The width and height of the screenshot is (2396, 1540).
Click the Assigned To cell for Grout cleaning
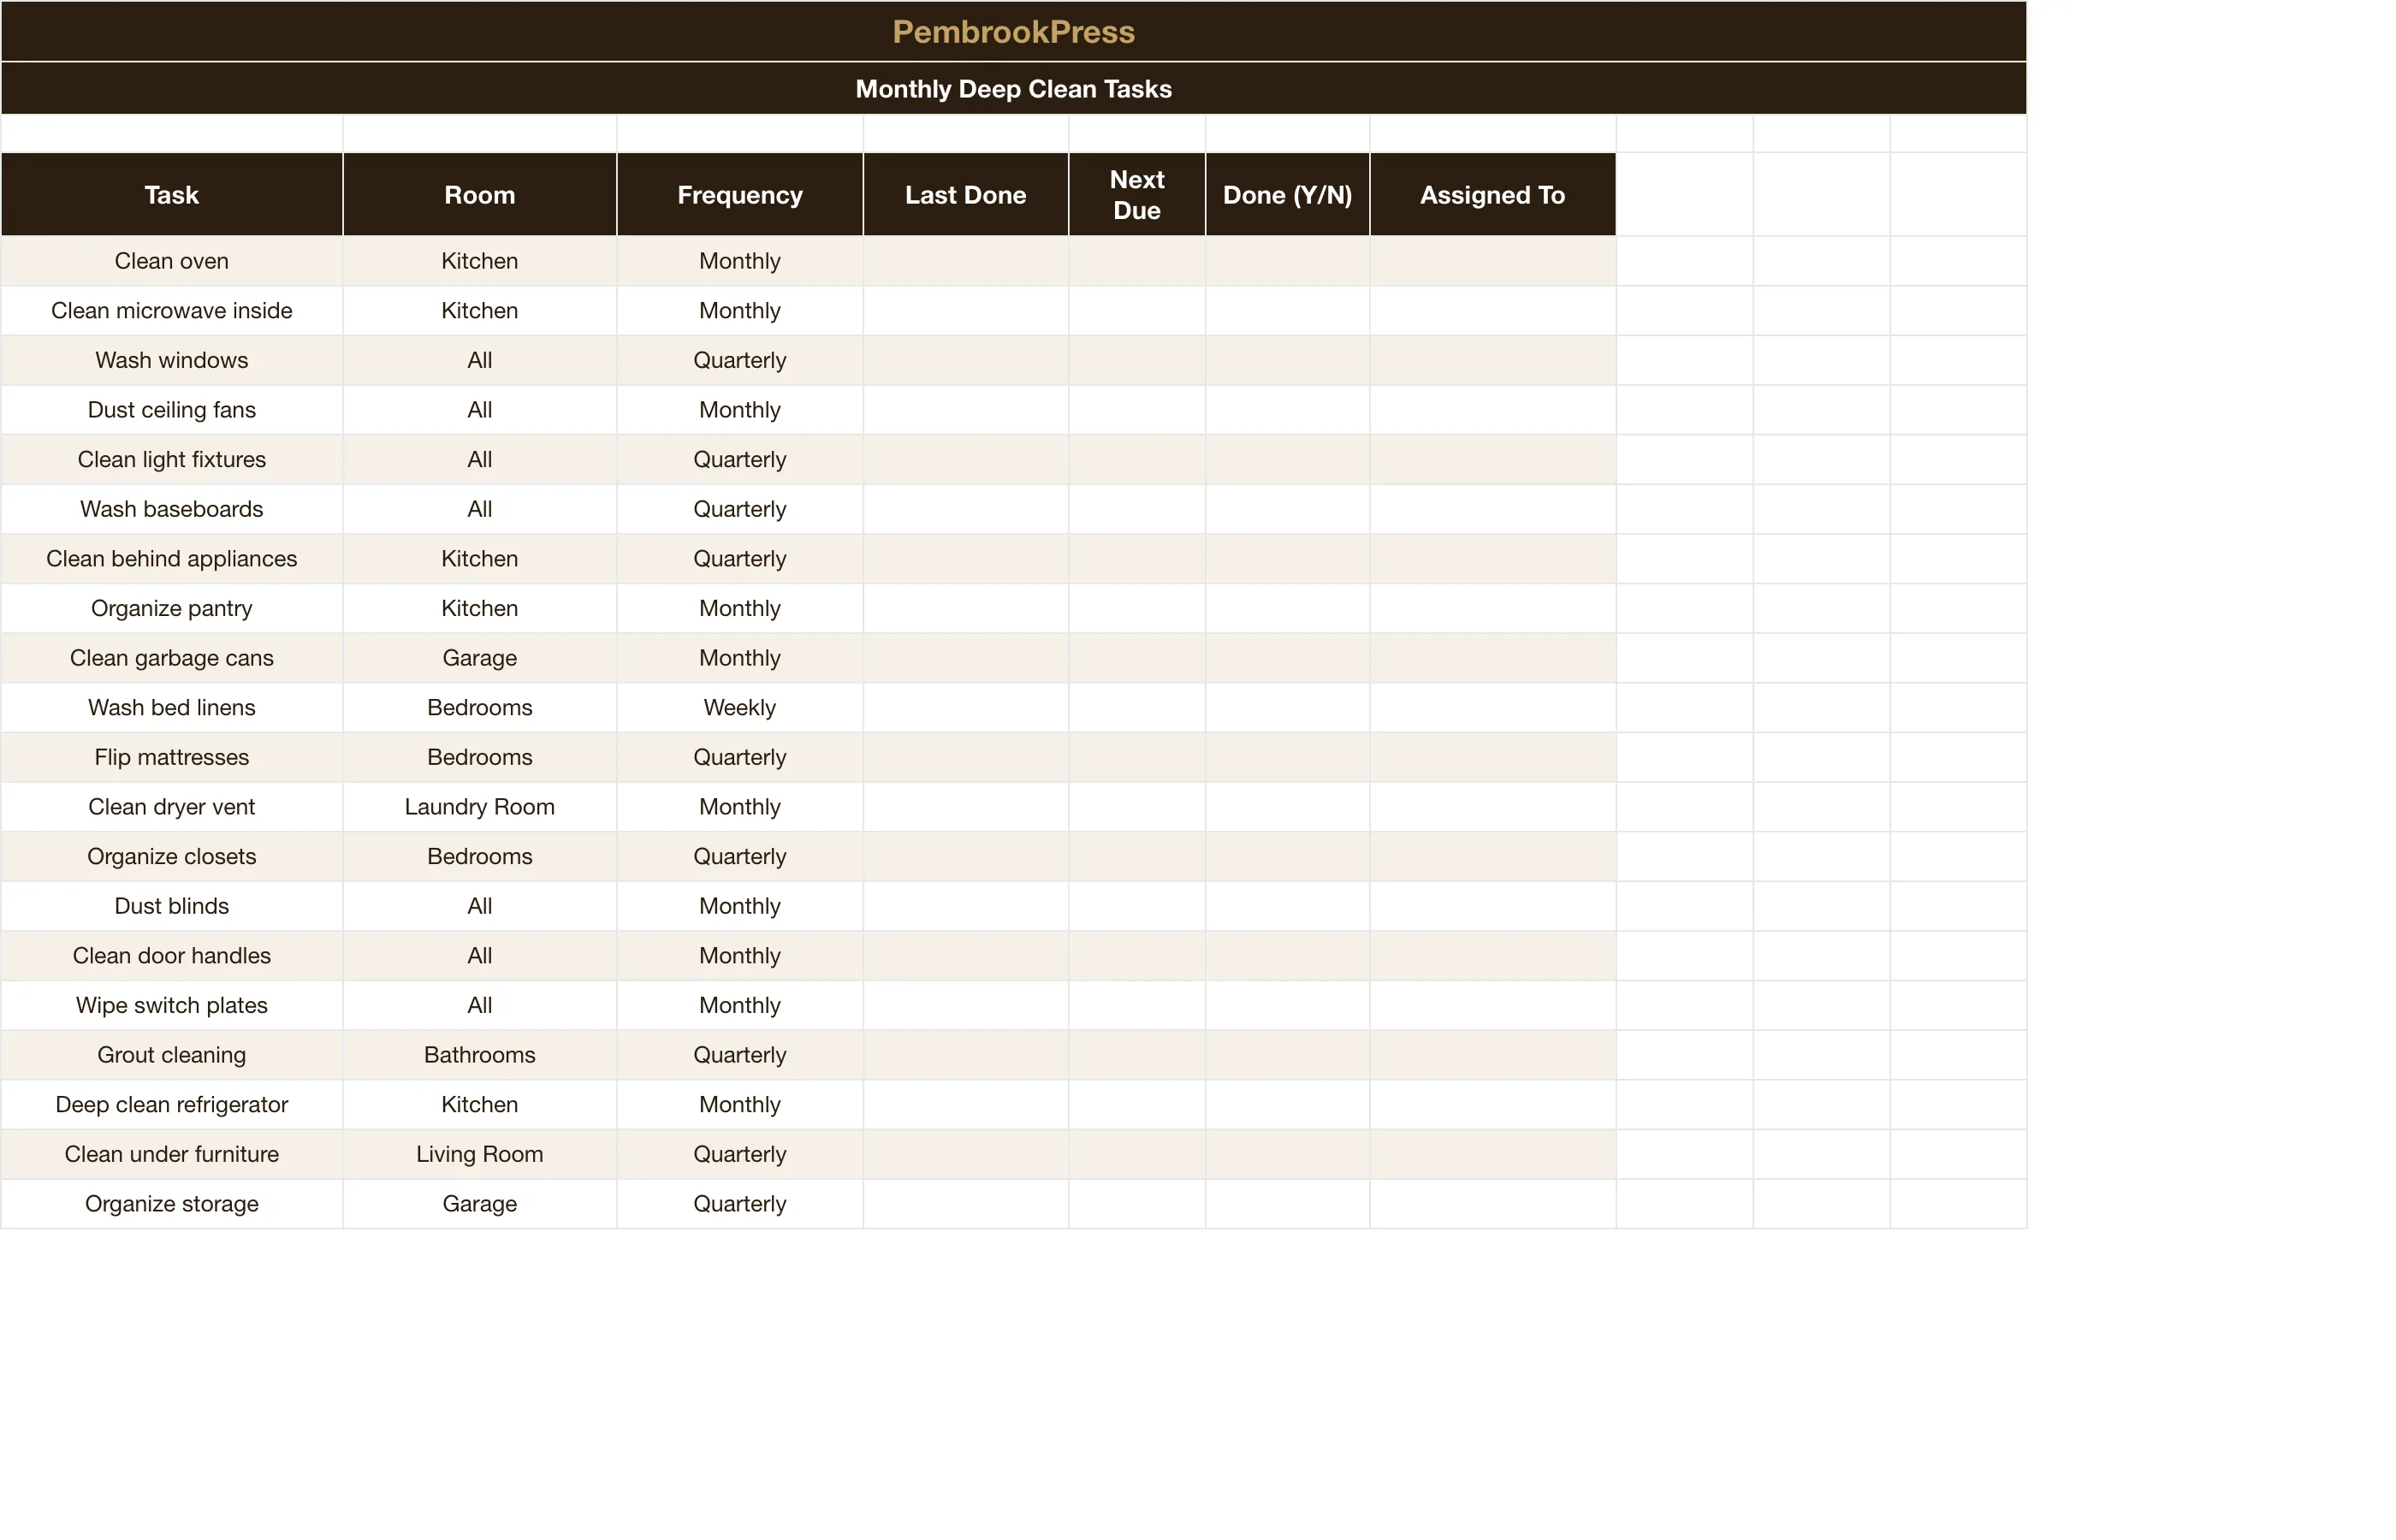click(1493, 1055)
